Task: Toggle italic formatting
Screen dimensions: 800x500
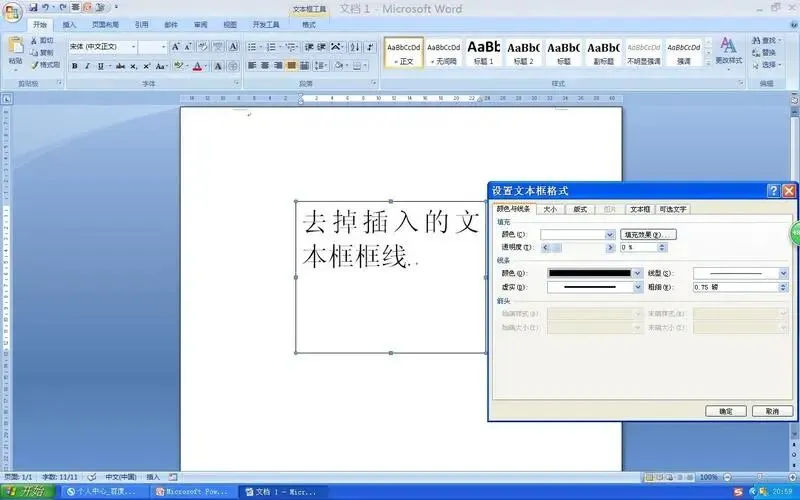Action: coord(87,66)
